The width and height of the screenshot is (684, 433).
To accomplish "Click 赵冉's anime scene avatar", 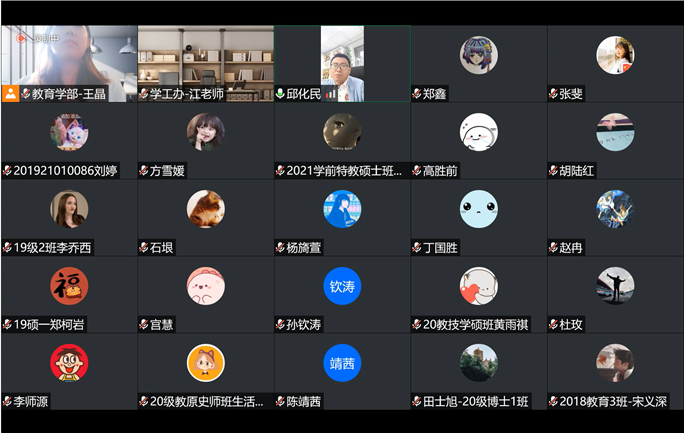I will 615,209.
